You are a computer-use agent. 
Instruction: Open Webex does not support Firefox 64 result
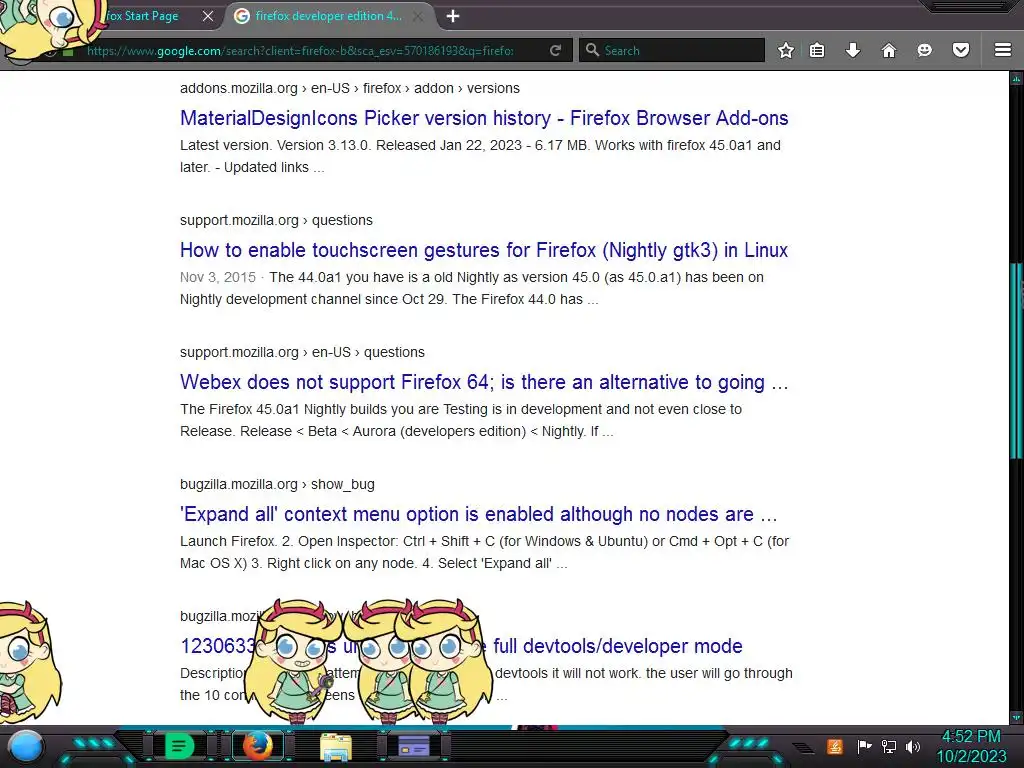[484, 382]
